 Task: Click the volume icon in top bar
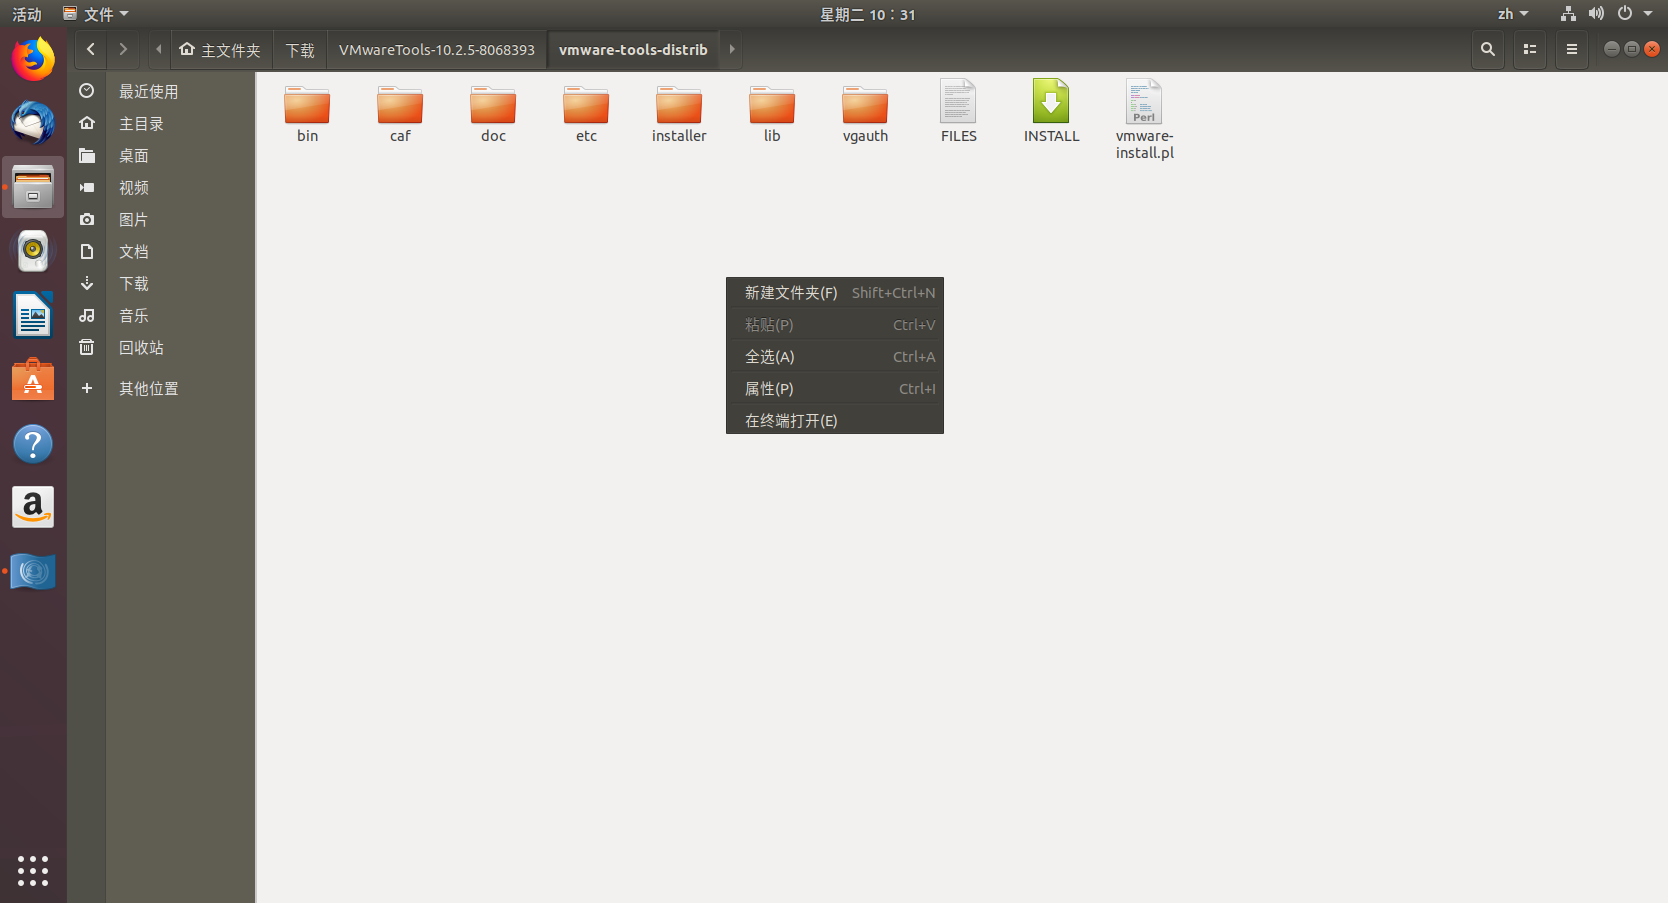[x=1596, y=14]
